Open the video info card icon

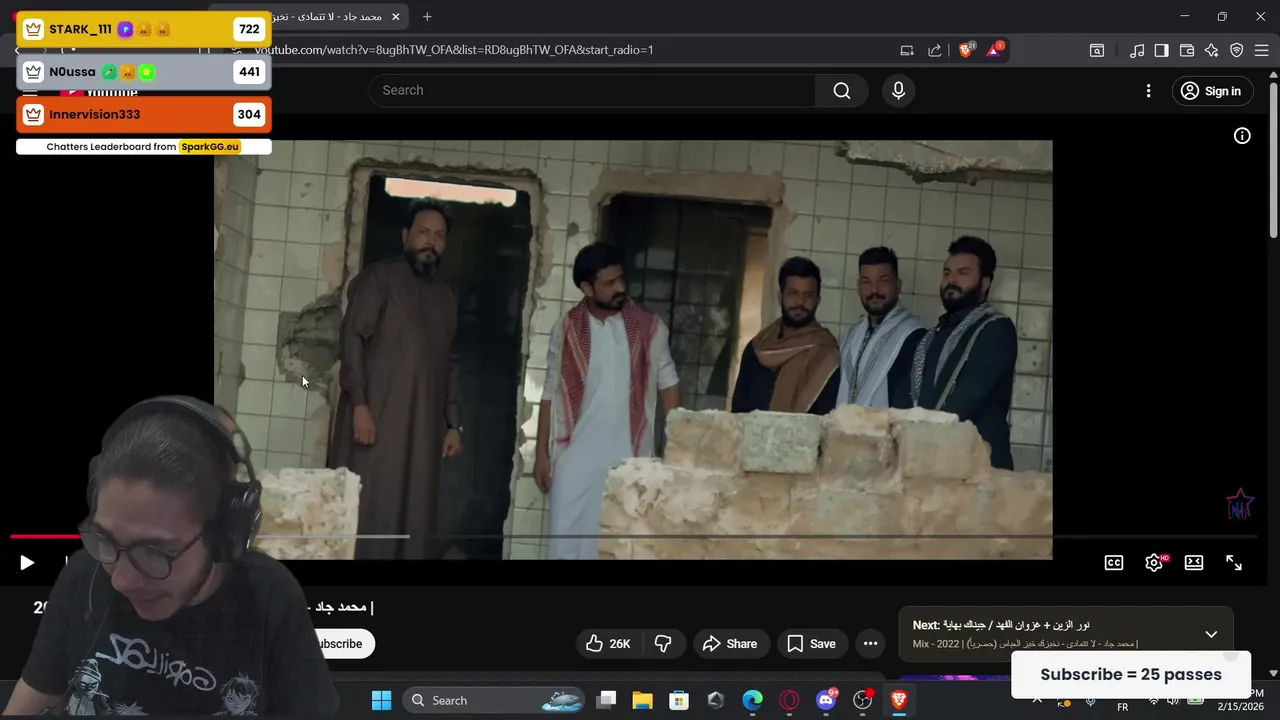point(1242,136)
